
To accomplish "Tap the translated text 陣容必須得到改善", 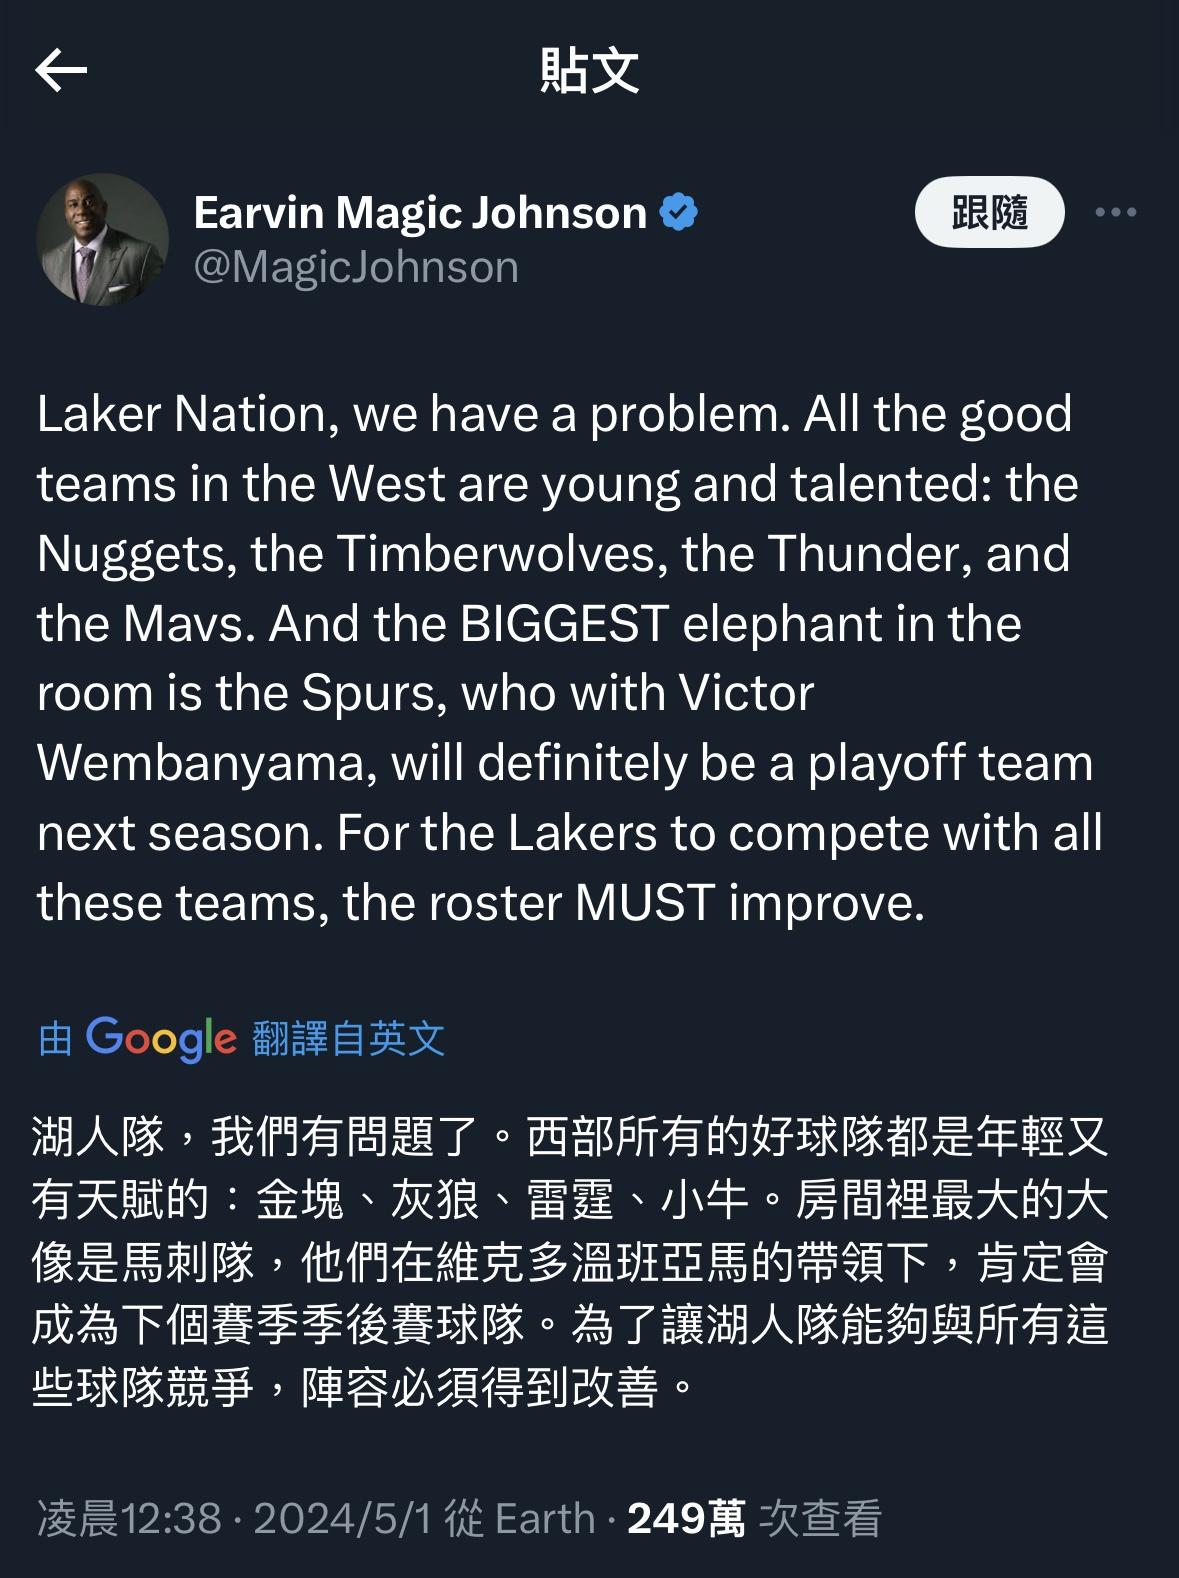I will coord(480,1387).
